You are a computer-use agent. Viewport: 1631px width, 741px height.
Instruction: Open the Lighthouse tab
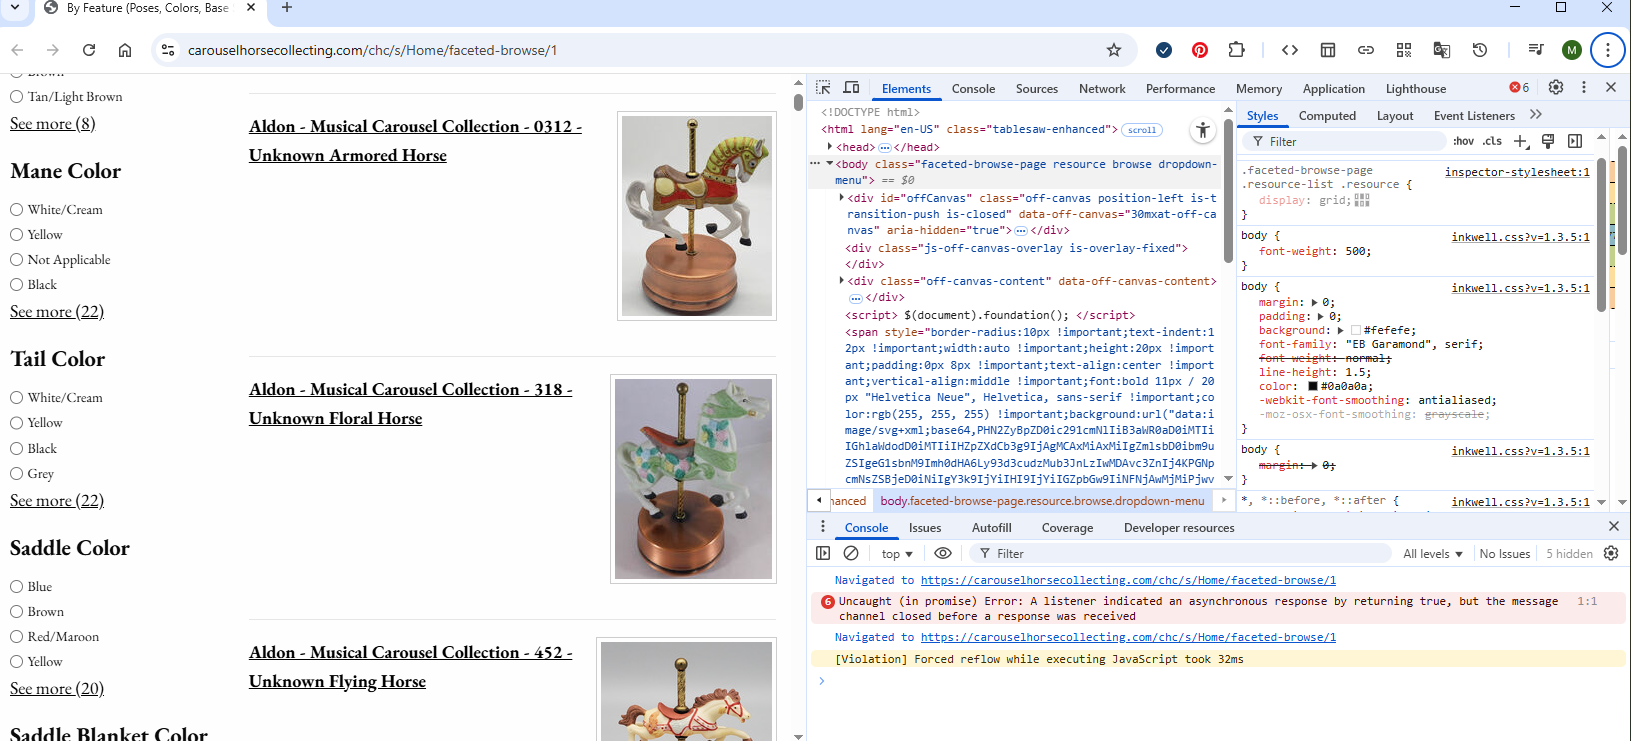[1416, 89]
